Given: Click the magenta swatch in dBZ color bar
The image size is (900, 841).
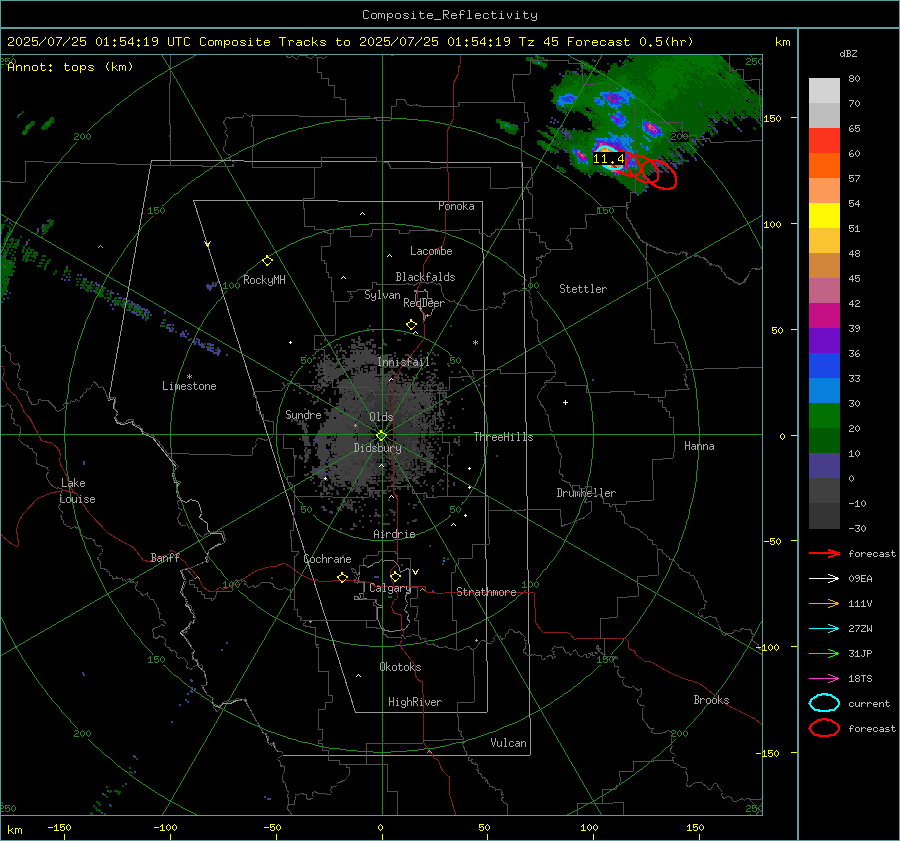Looking at the screenshot, I should 824,316.
